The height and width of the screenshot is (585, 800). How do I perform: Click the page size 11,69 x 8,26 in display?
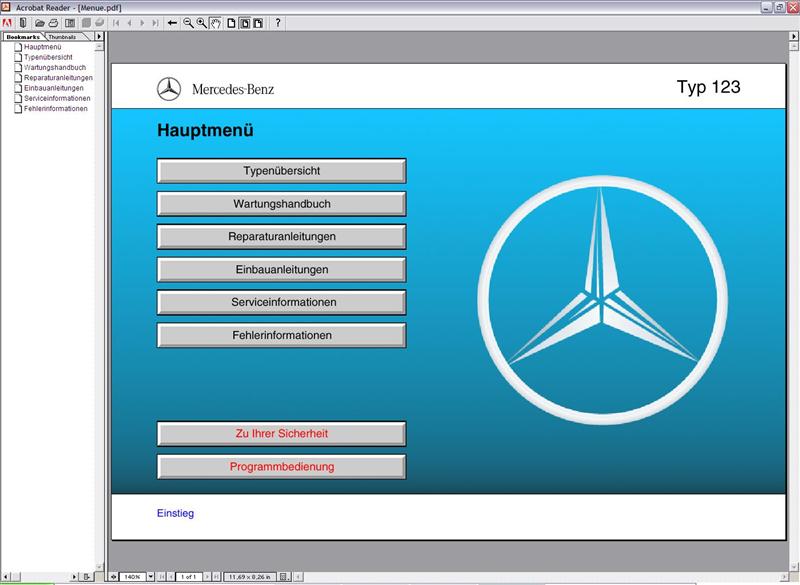249,576
